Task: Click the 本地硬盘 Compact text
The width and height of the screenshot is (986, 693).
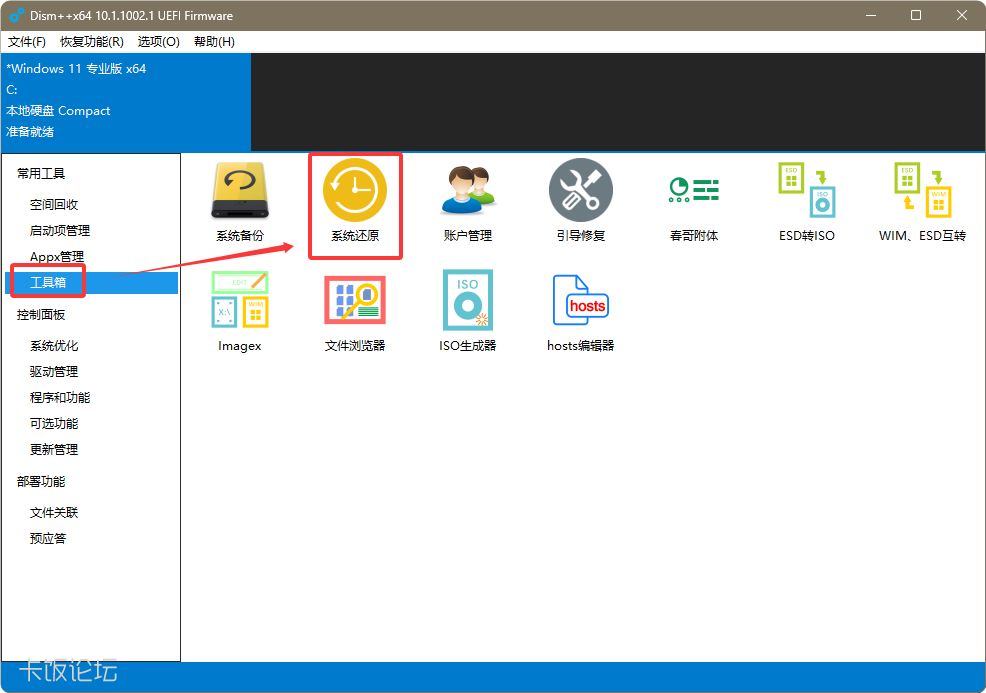Action: click(x=58, y=111)
